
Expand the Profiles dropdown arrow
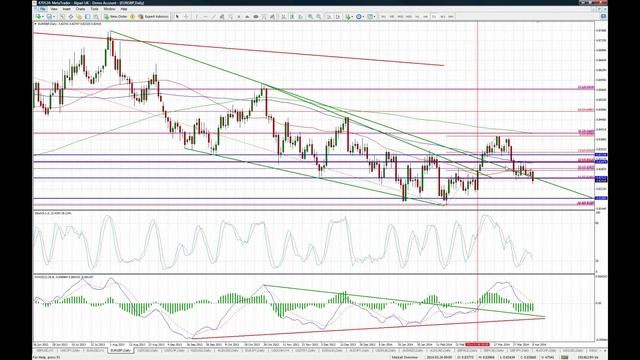54,17
